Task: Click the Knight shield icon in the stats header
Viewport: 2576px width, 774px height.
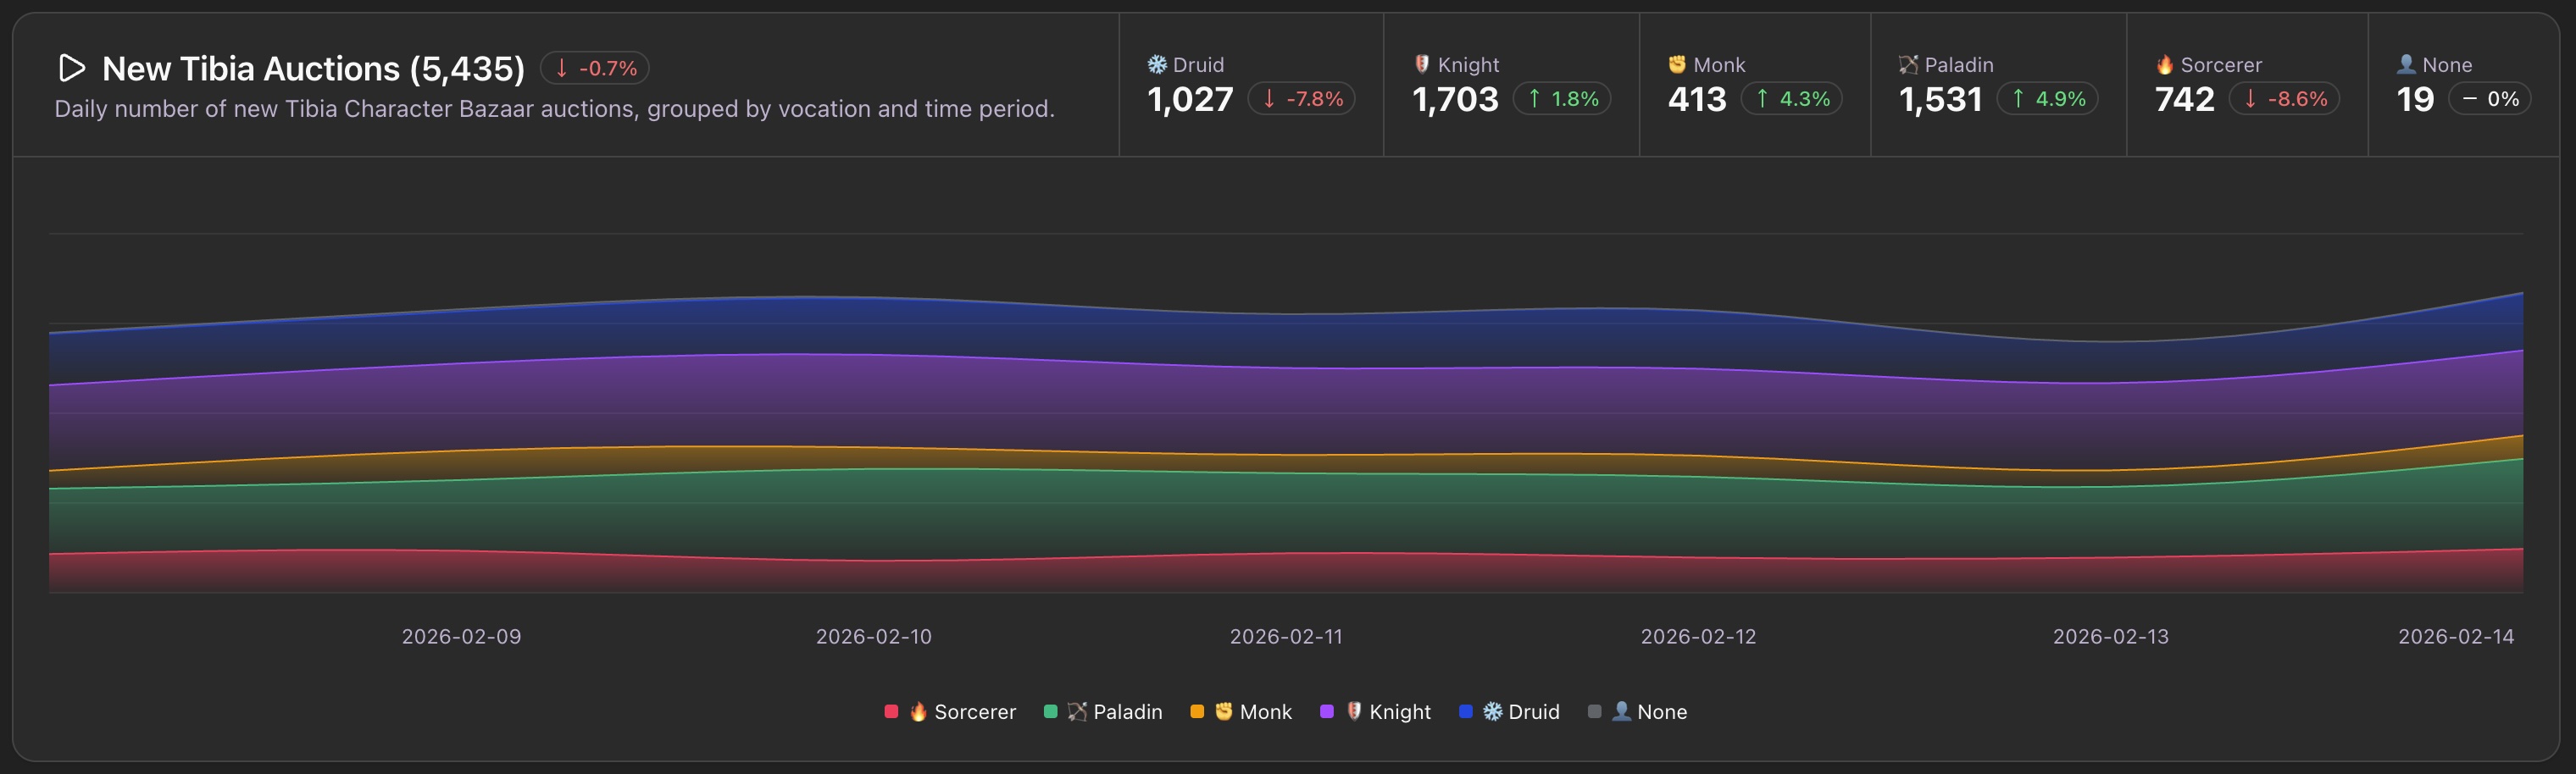Action: click(x=1422, y=64)
